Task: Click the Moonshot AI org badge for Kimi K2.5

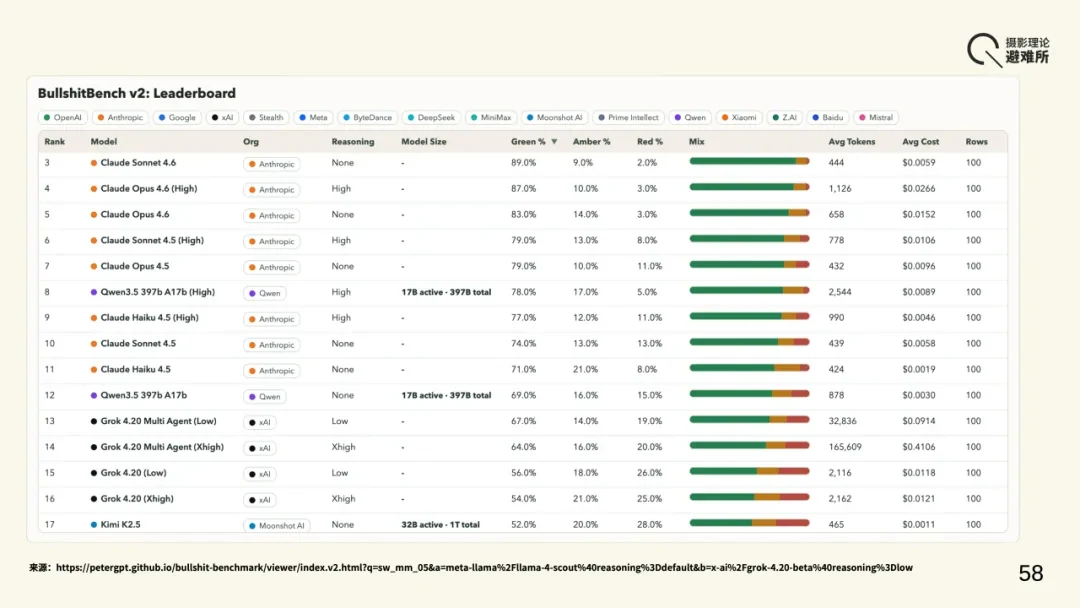Action: coord(276,525)
